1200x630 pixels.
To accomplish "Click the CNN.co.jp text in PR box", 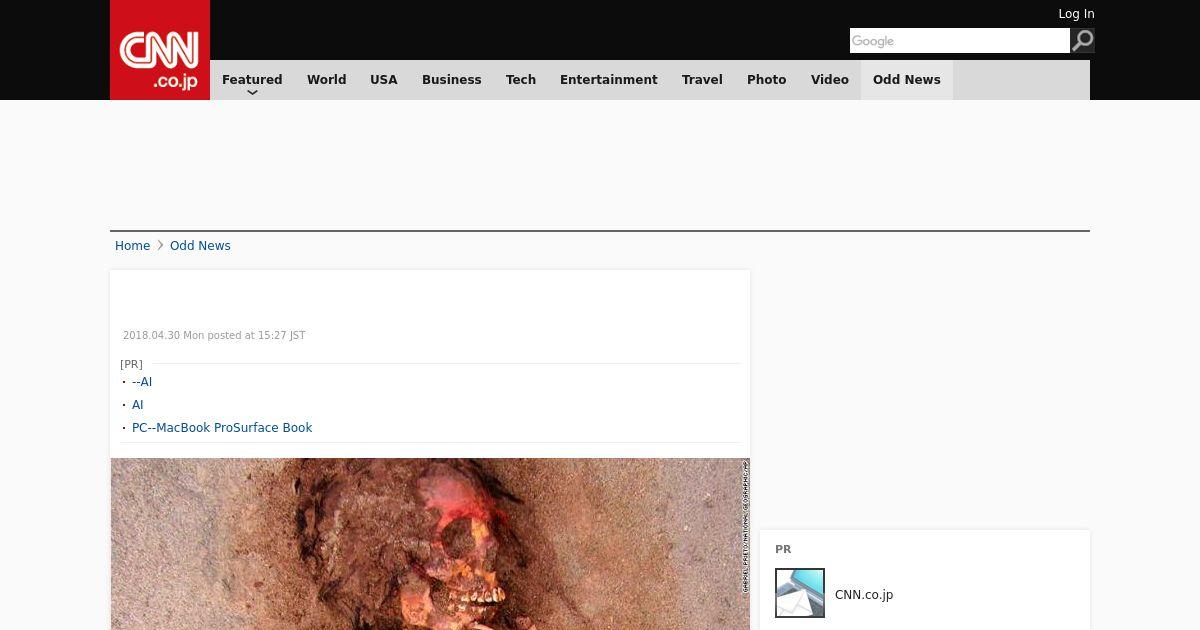I will click(x=864, y=595).
